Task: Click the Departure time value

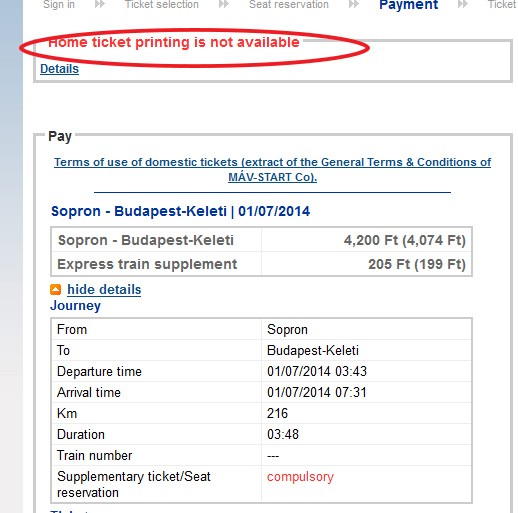Action: pos(317,371)
